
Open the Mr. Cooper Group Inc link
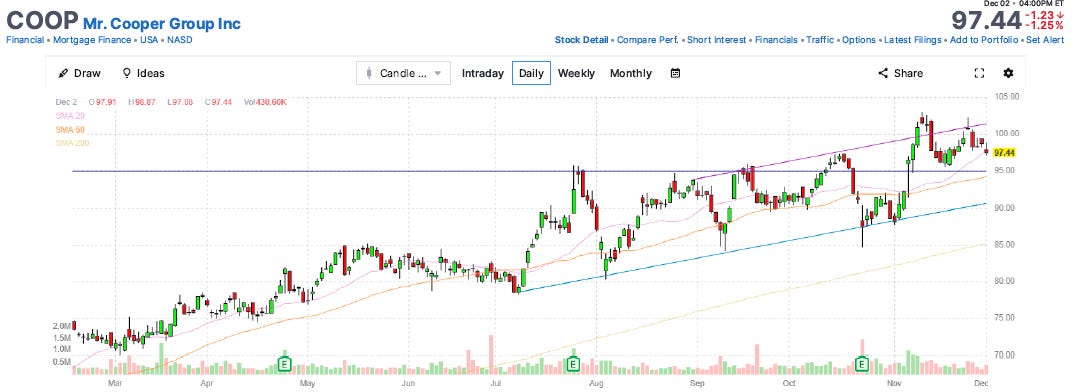point(161,23)
